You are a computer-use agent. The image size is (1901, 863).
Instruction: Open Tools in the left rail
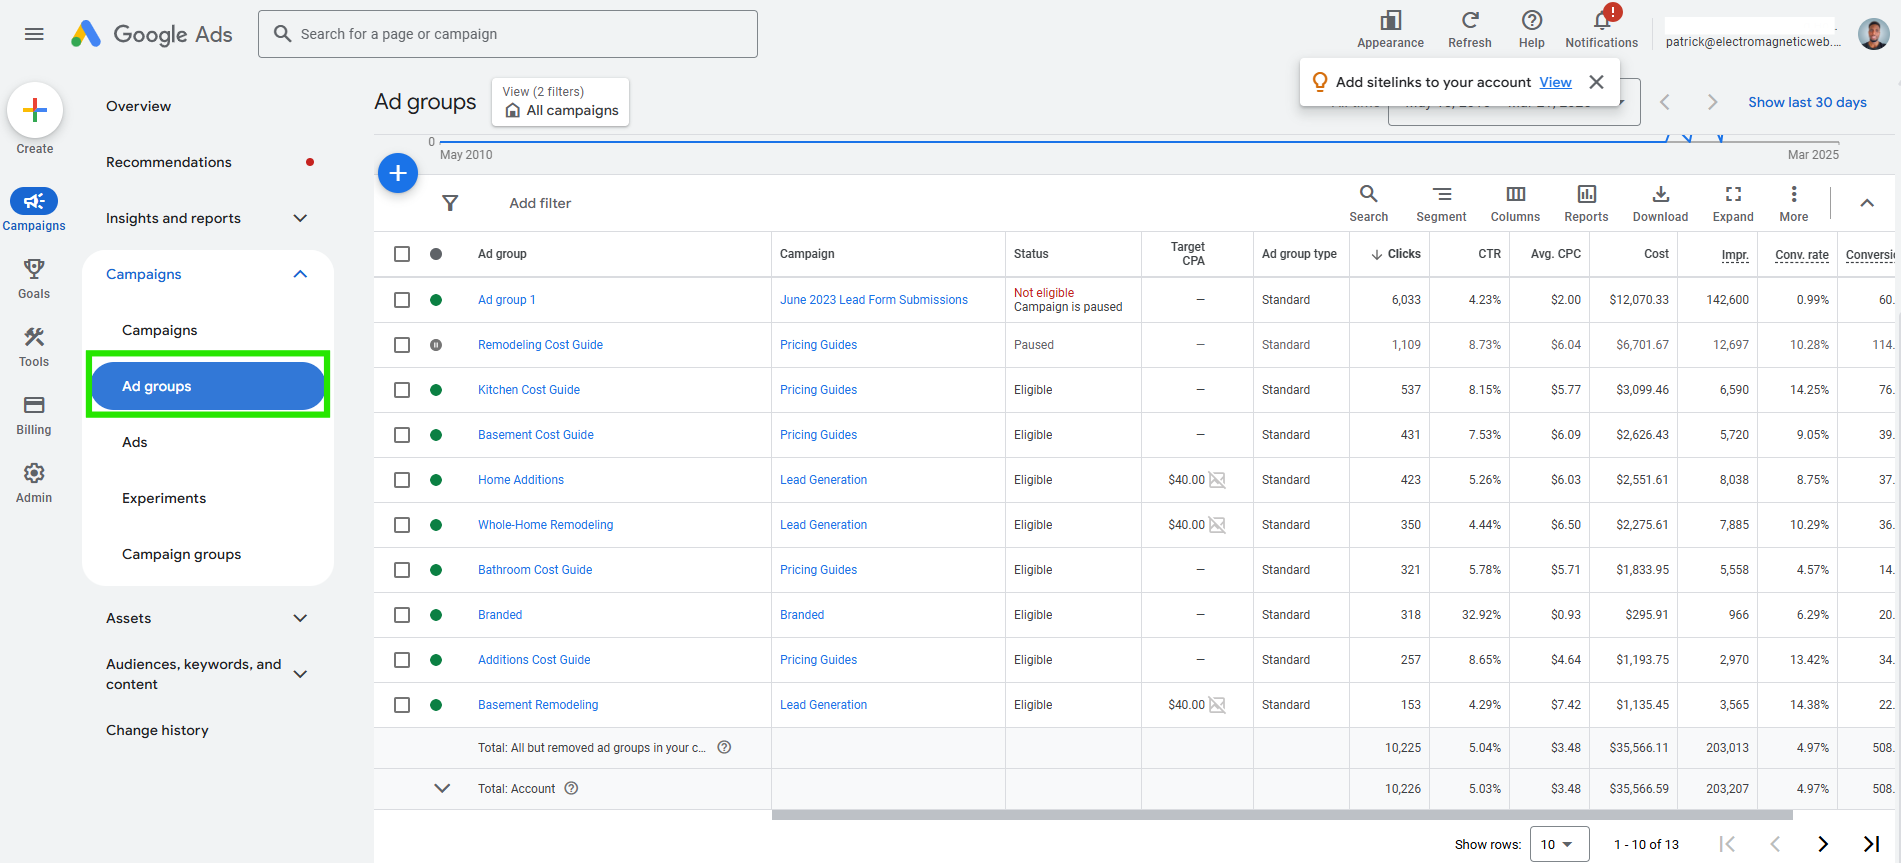click(x=34, y=346)
